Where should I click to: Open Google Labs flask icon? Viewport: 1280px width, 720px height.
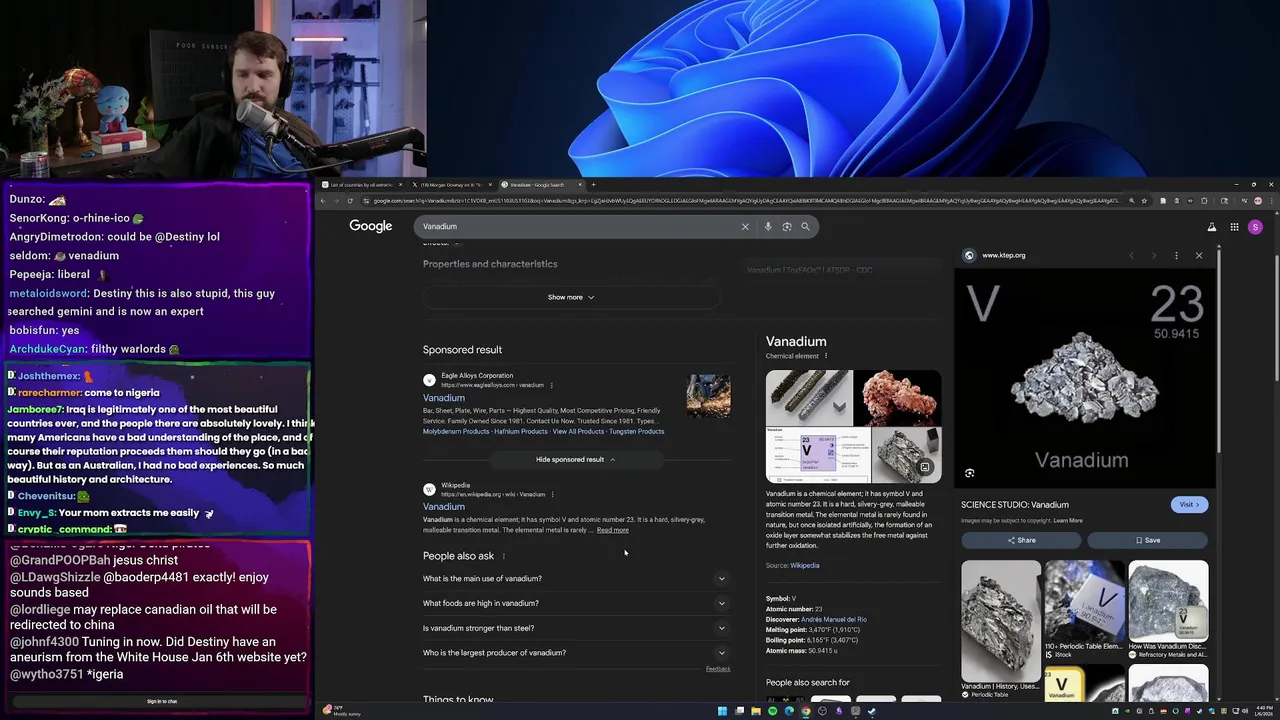pyautogui.click(x=1212, y=227)
